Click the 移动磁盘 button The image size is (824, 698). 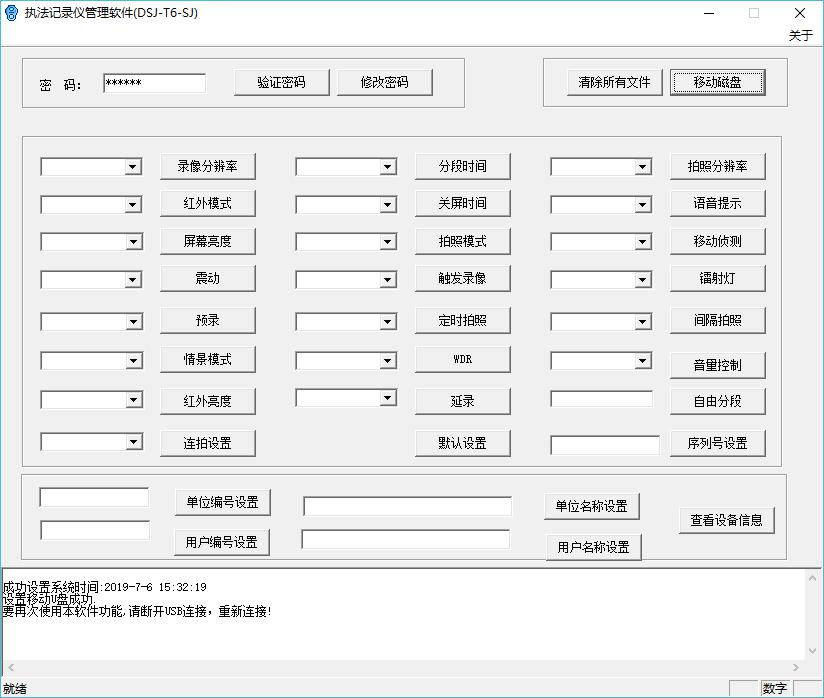pos(717,82)
